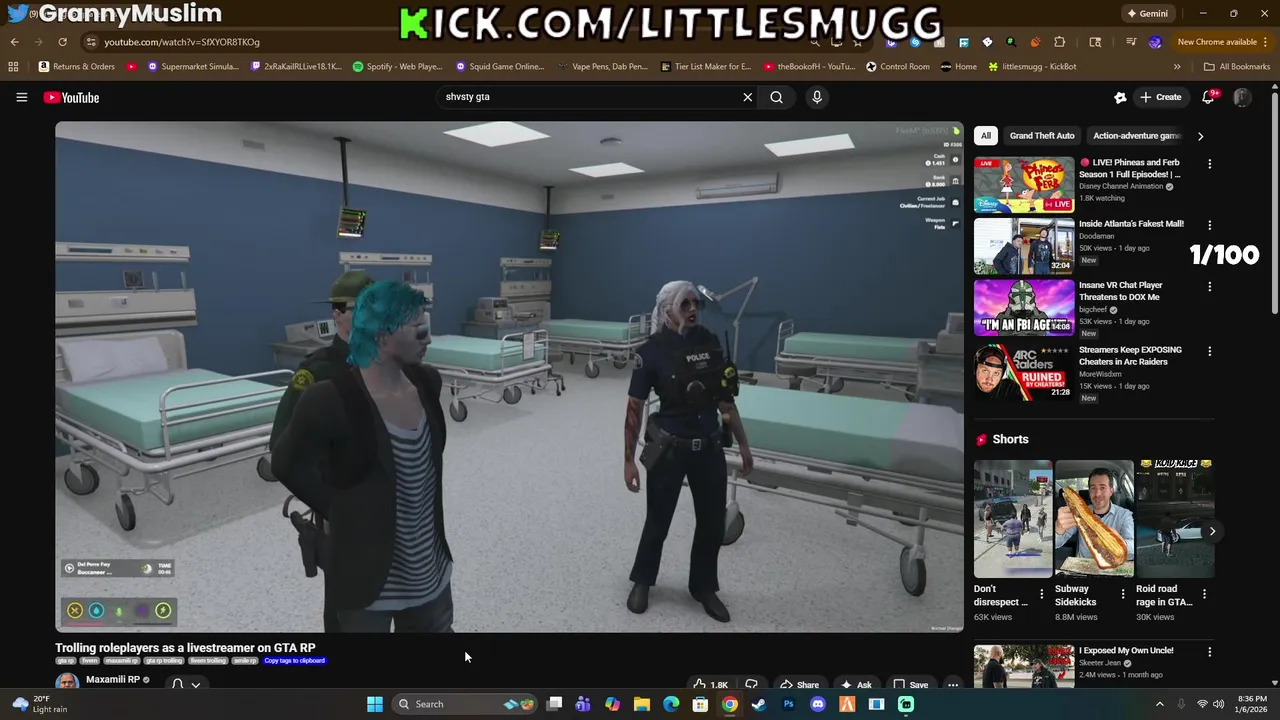Open options for Subway Sidekicks short

coord(1123,594)
